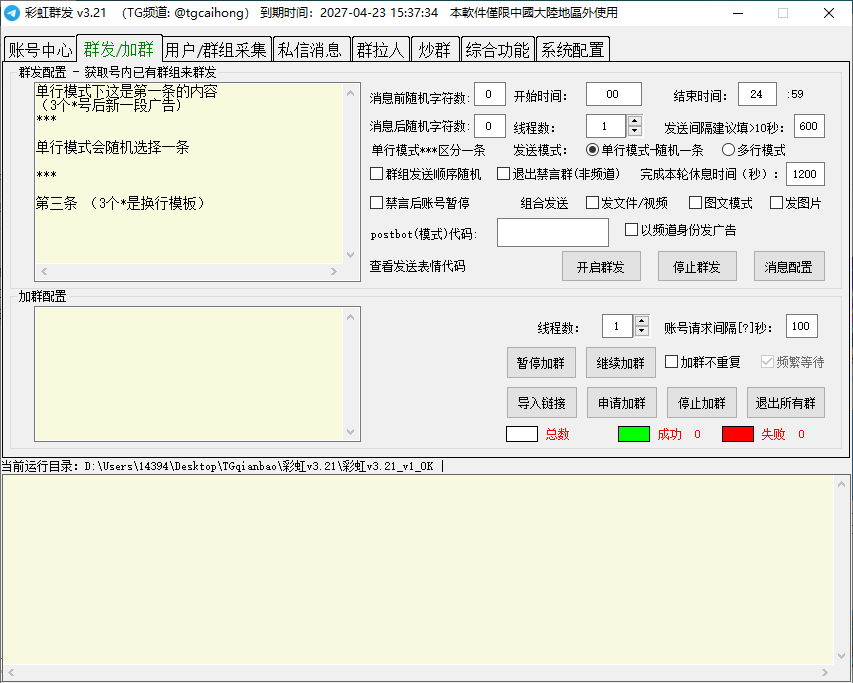Select 单行模式-随机一条 radio option
Screen dimensions: 853x683
[592, 150]
